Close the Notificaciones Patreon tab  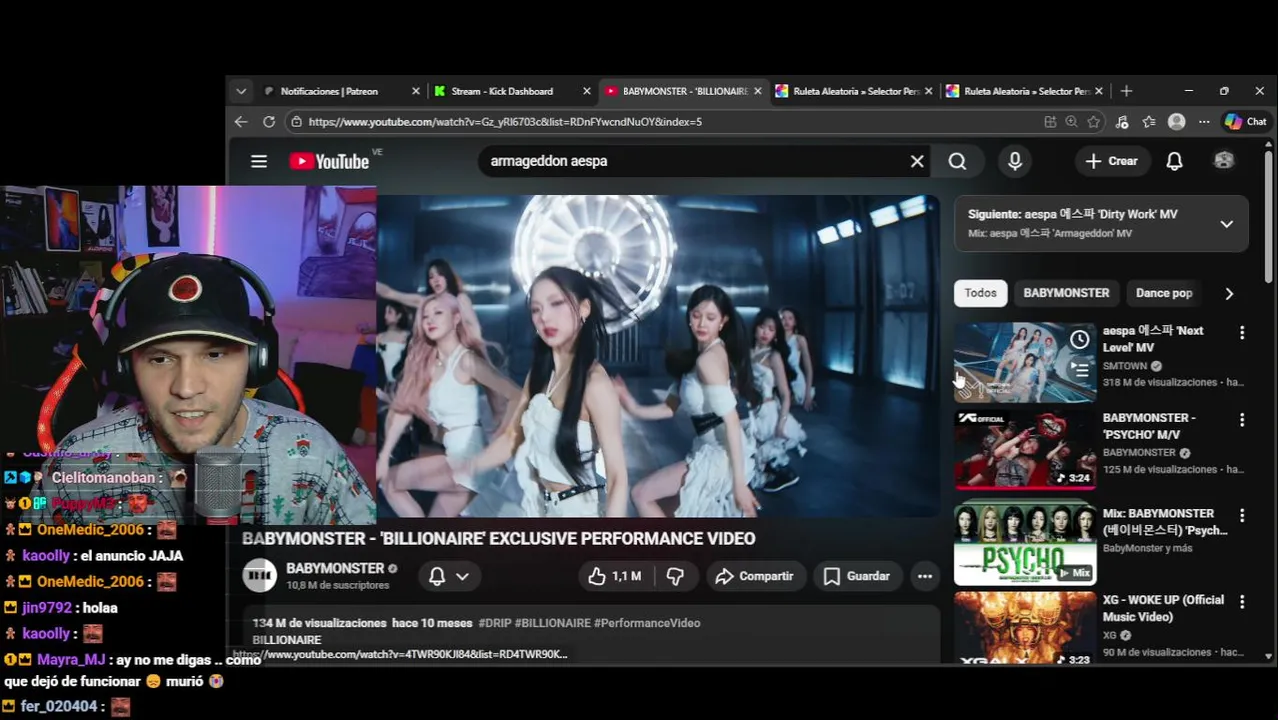416,91
